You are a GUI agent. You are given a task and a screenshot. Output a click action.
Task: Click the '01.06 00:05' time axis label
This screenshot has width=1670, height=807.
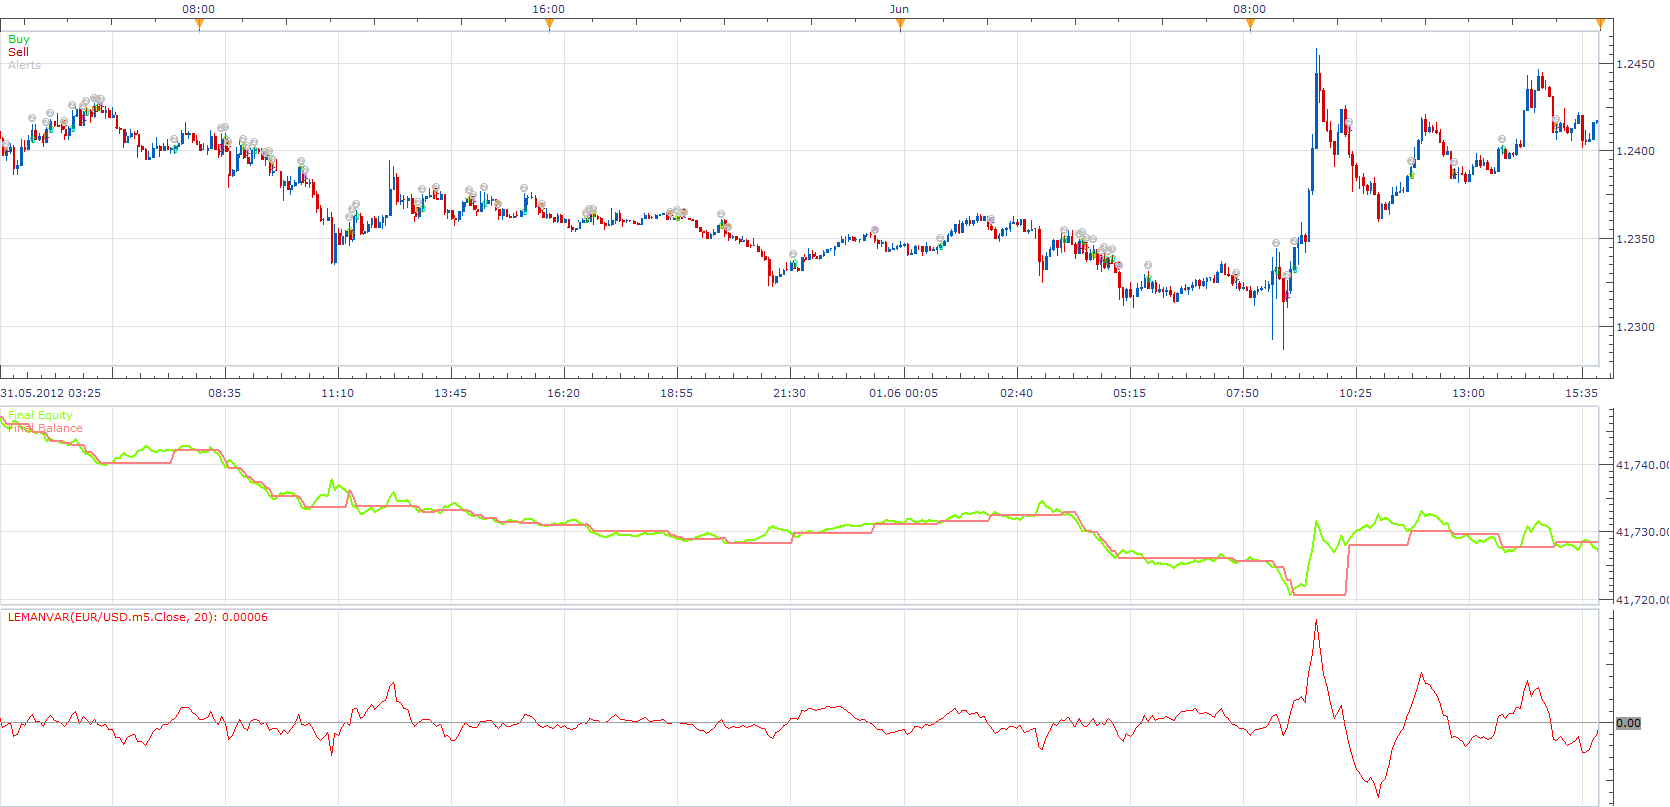tap(904, 393)
